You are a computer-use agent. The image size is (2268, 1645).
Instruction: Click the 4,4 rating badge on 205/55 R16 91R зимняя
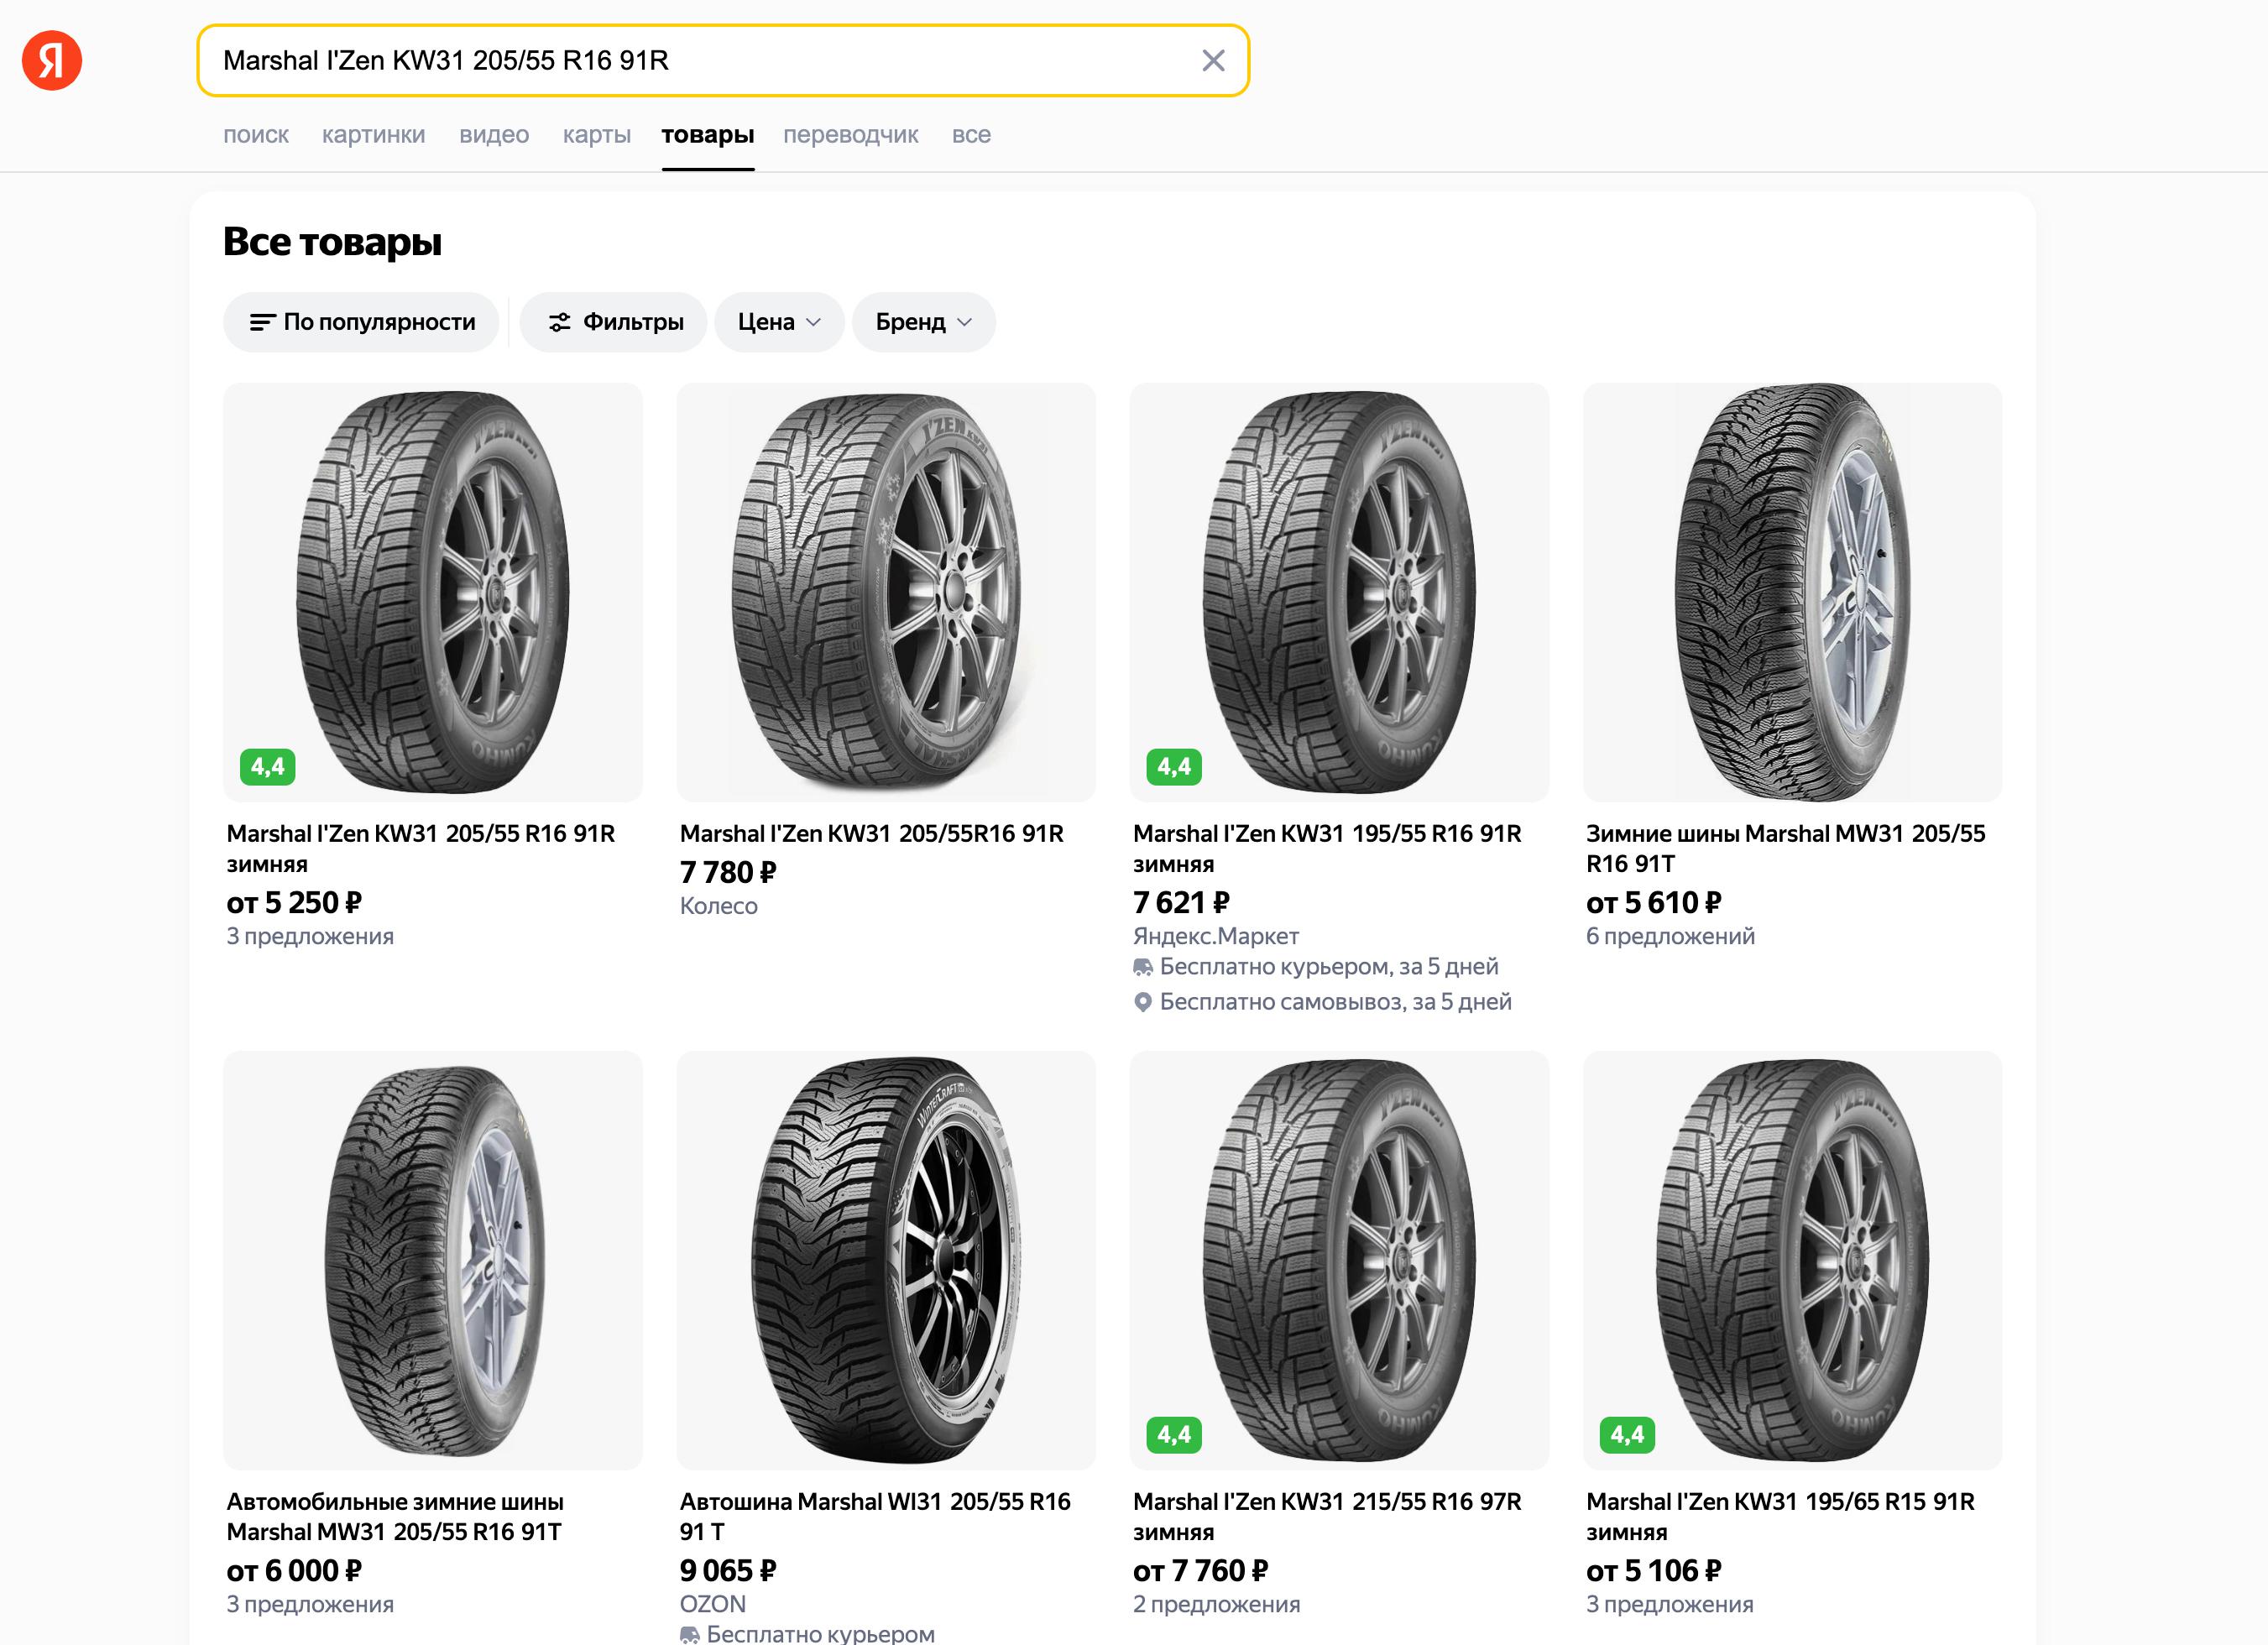268,767
